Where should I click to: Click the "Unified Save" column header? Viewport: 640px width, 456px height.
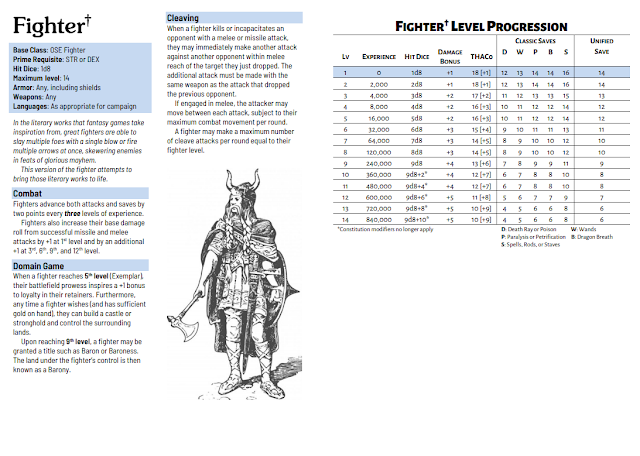tap(602, 46)
